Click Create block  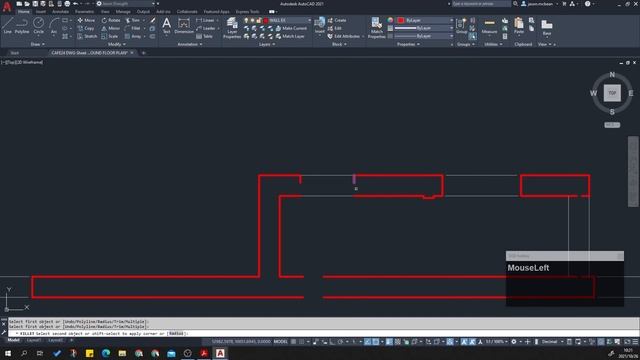tap(337, 20)
